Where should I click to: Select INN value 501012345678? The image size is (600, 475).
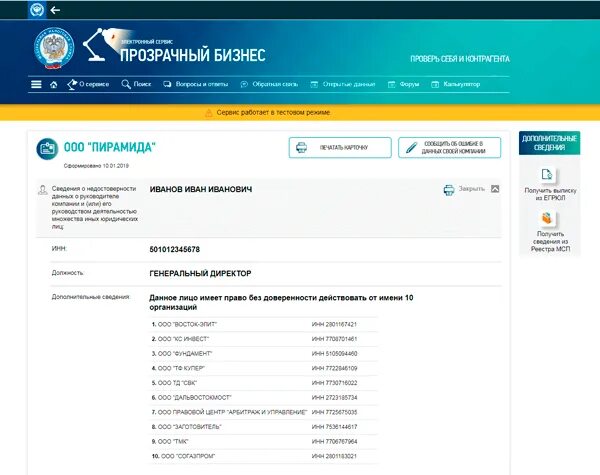(x=174, y=250)
